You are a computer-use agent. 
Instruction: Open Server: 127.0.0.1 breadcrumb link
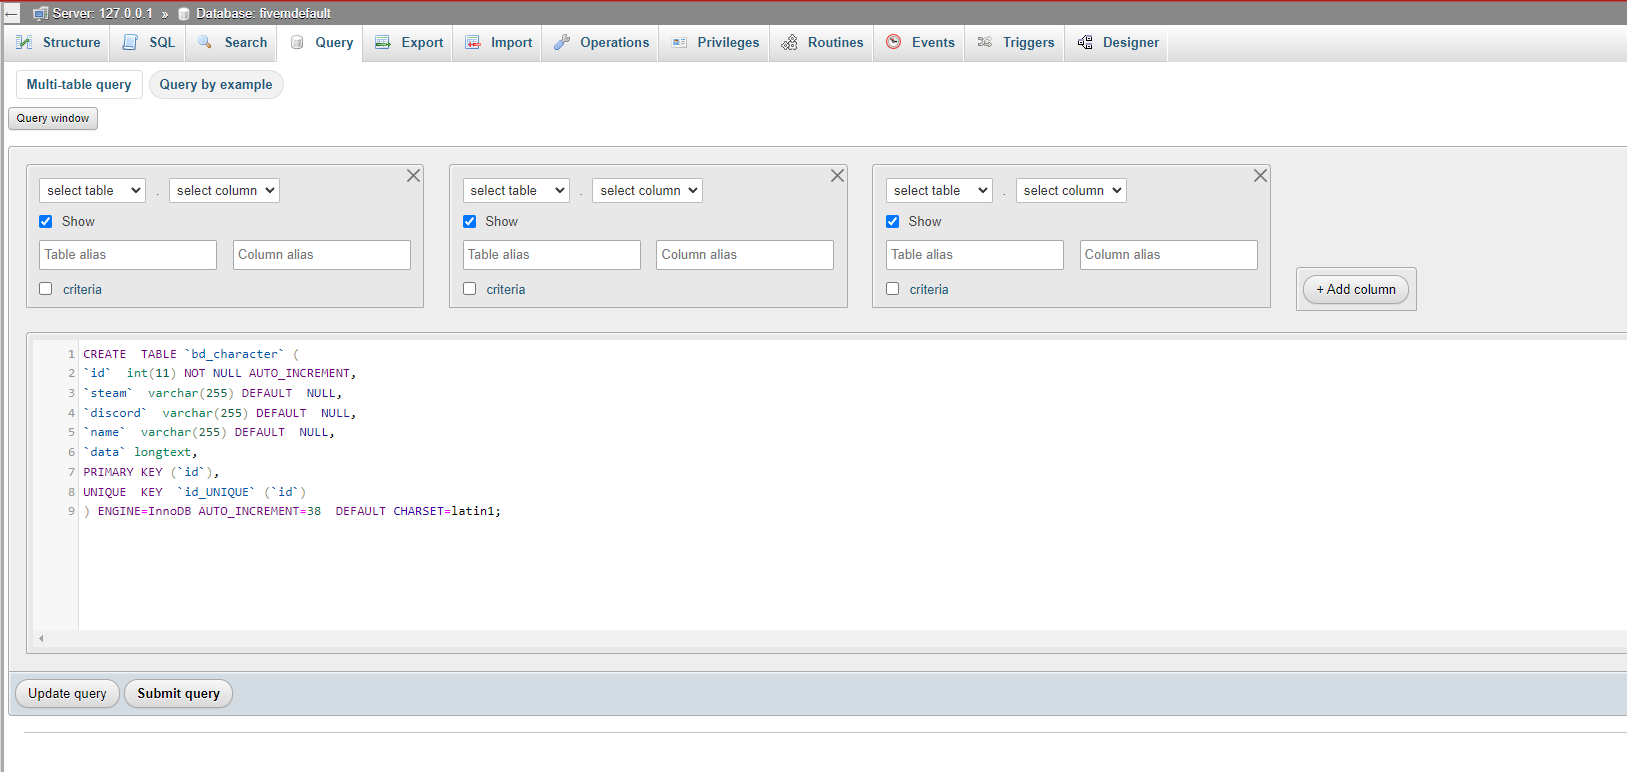[102, 13]
